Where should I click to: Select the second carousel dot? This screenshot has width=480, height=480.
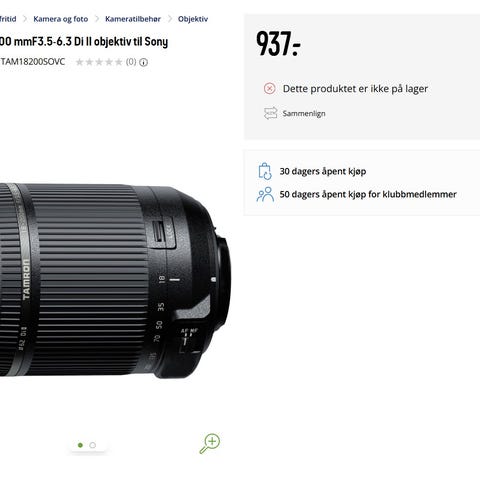point(93,445)
